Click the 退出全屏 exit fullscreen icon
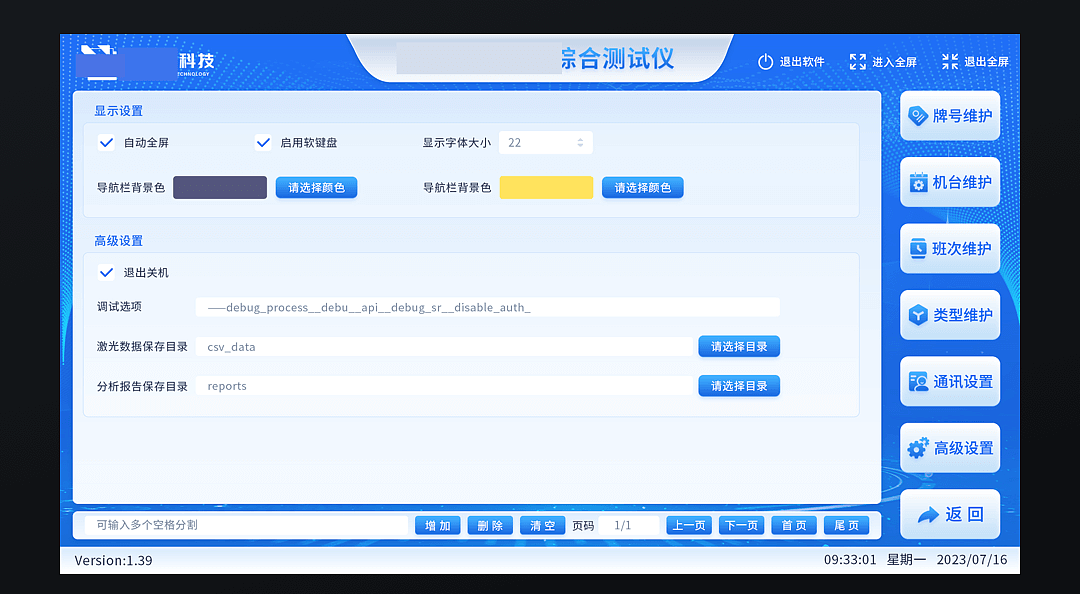The width and height of the screenshot is (1080, 594). 949,60
